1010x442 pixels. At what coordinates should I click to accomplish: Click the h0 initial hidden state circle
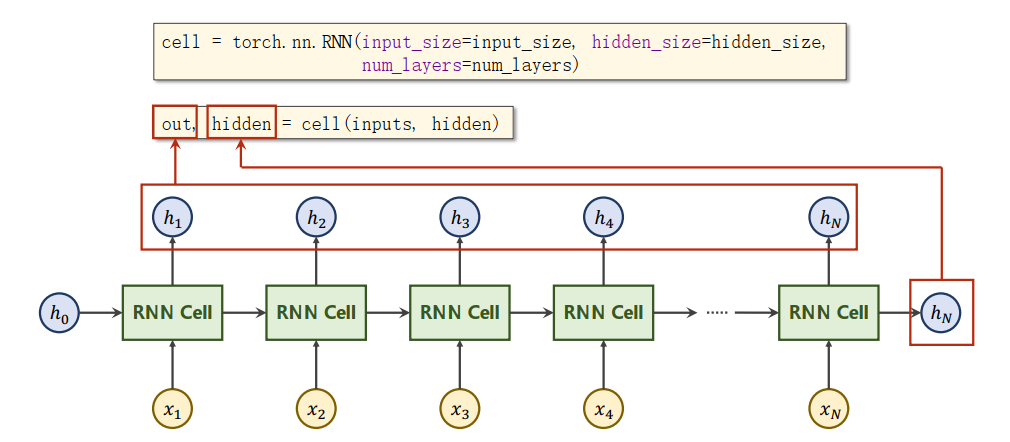pos(59,313)
